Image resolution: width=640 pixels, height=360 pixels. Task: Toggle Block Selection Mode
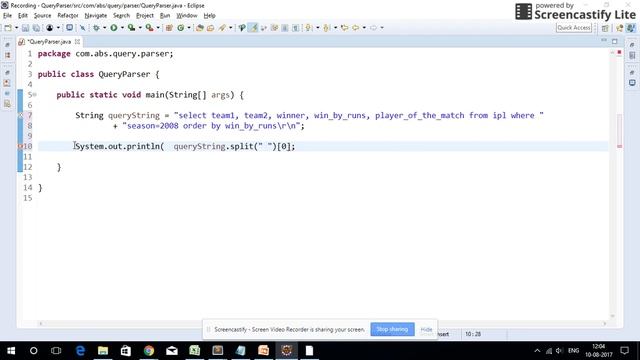[285, 28]
